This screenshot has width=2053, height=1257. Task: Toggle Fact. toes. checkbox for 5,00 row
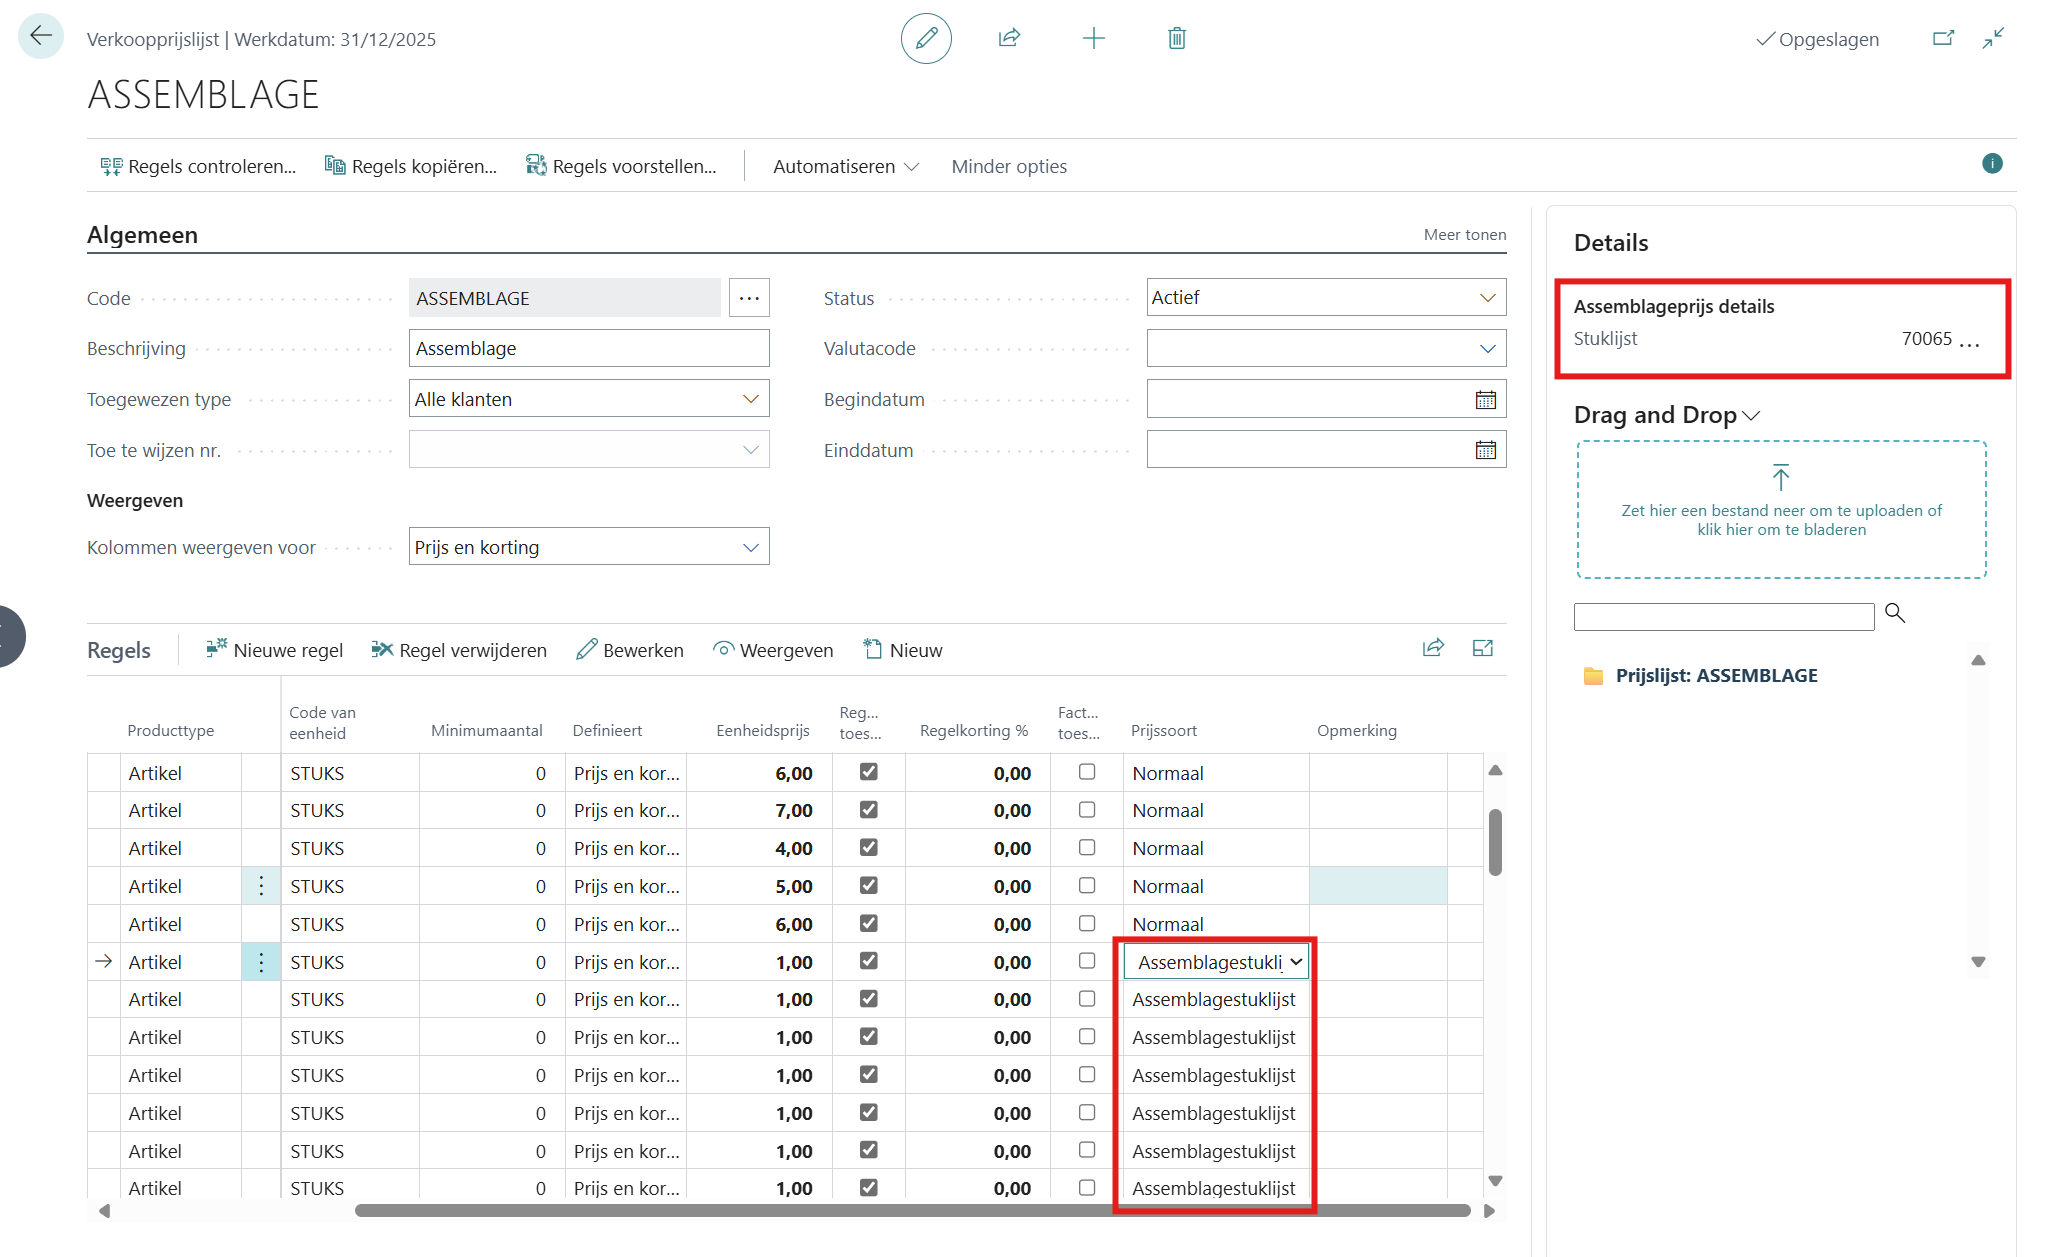(x=1087, y=886)
